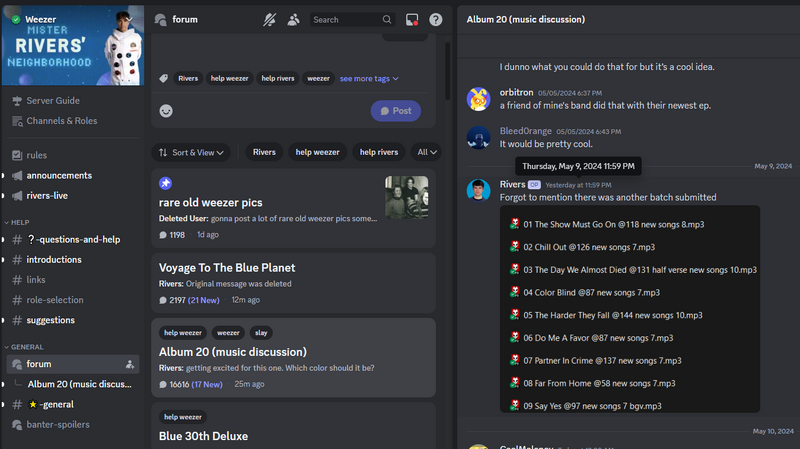The height and width of the screenshot is (449, 800).
Task: Open rare old weezer pics thumbnail
Action: pyautogui.click(x=406, y=197)
